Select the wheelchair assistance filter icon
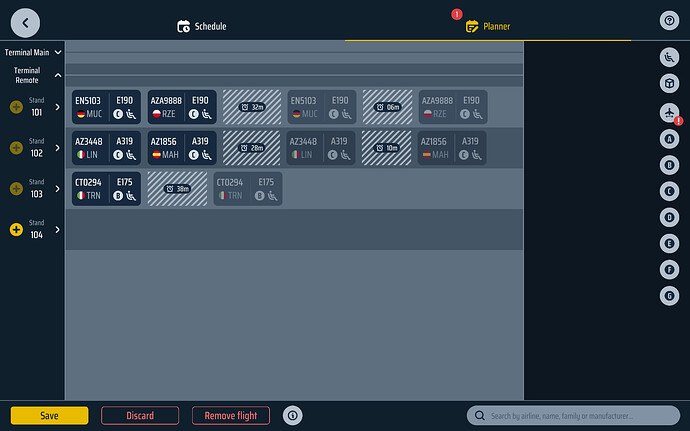 click(x=669, y=57)
